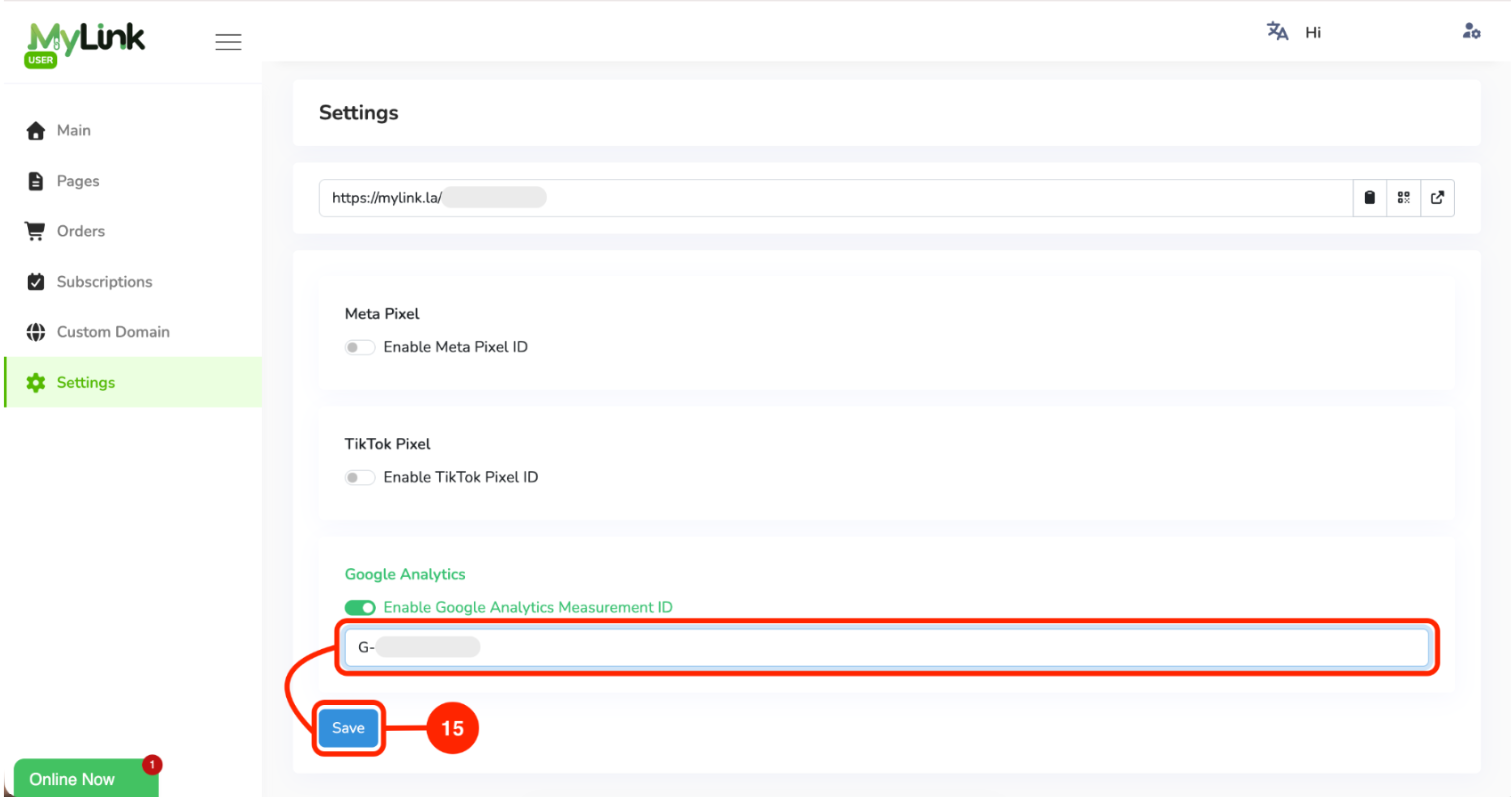Toggle the hamburger sidebar menu

pyautogui.click(x=228, y=42)
